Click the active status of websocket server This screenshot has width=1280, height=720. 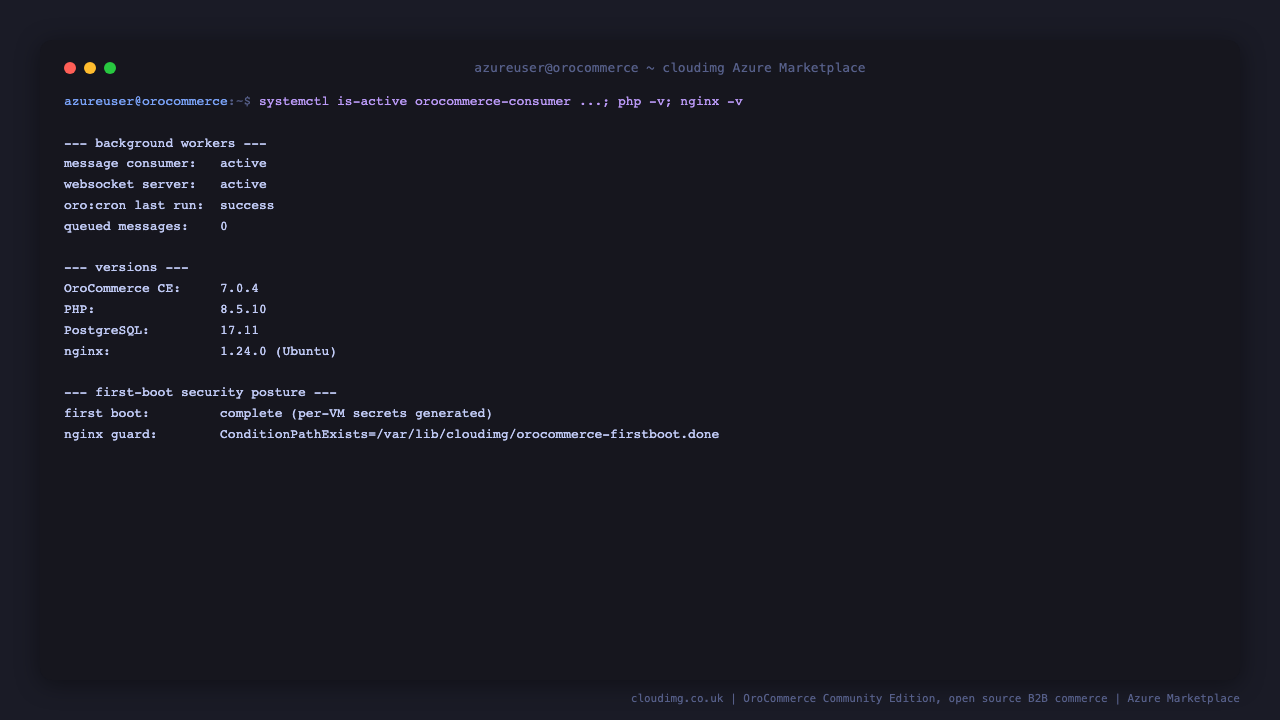click(x=243, y=185)
